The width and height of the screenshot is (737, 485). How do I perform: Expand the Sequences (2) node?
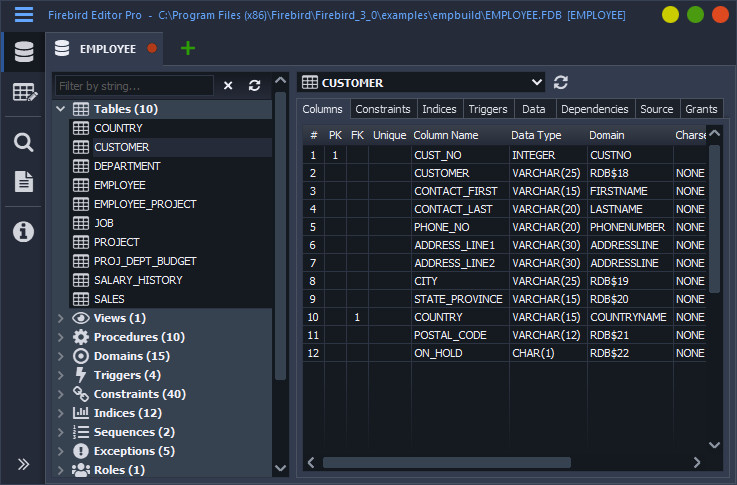click(x=61, y=432)
